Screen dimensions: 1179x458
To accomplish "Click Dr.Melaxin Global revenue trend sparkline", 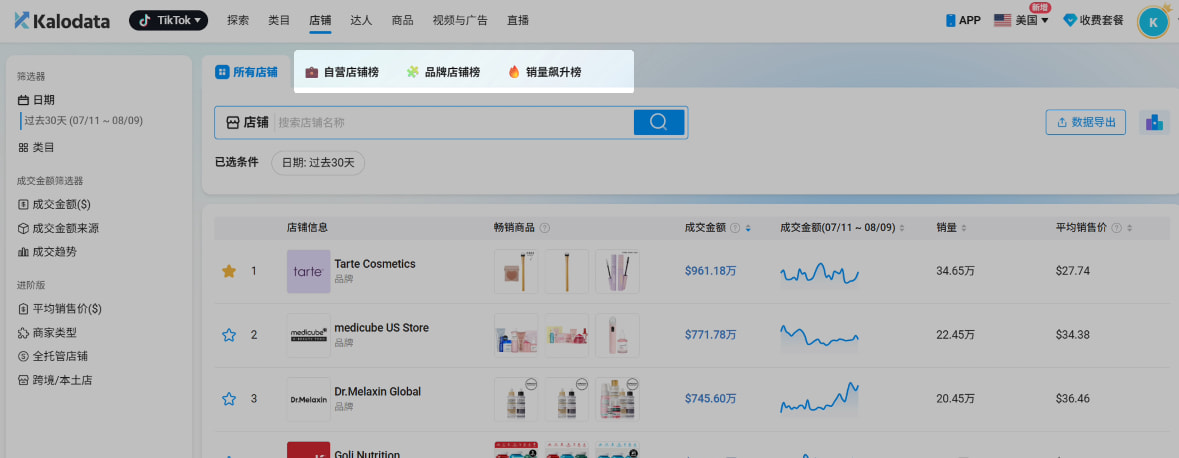I will 820,399.
